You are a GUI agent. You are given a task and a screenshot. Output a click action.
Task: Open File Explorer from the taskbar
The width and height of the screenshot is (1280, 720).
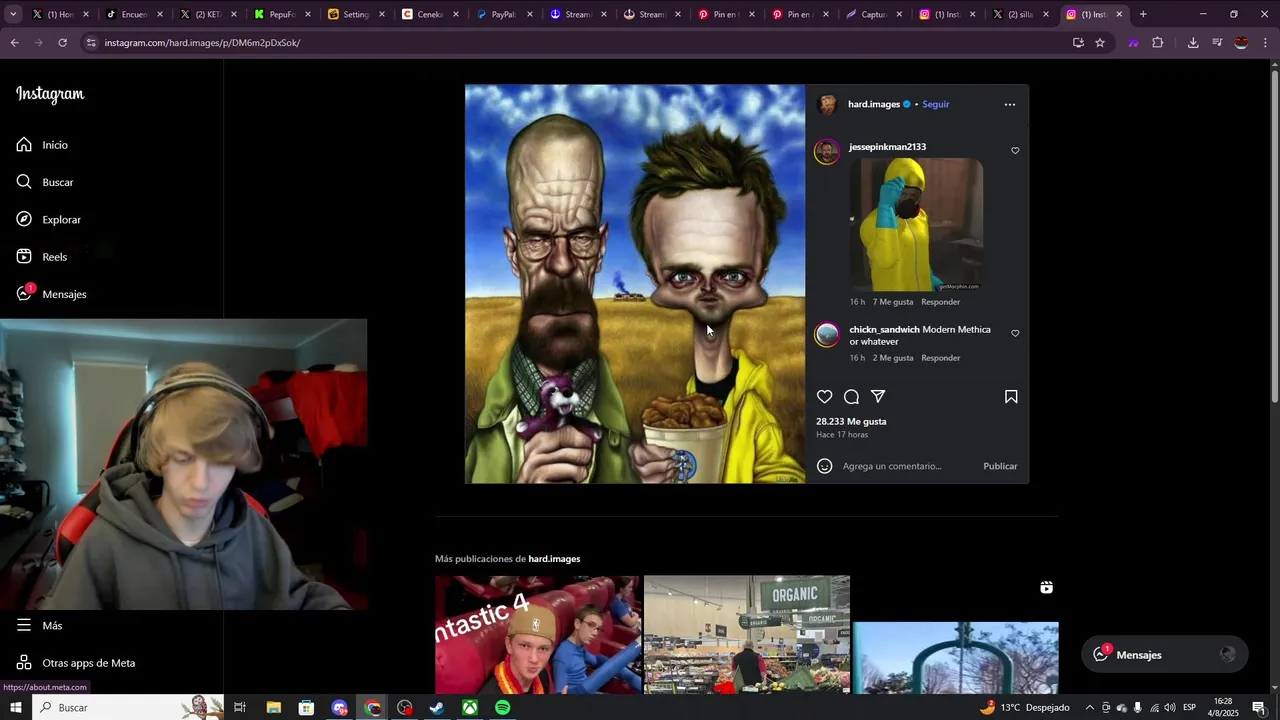[273, 707]
